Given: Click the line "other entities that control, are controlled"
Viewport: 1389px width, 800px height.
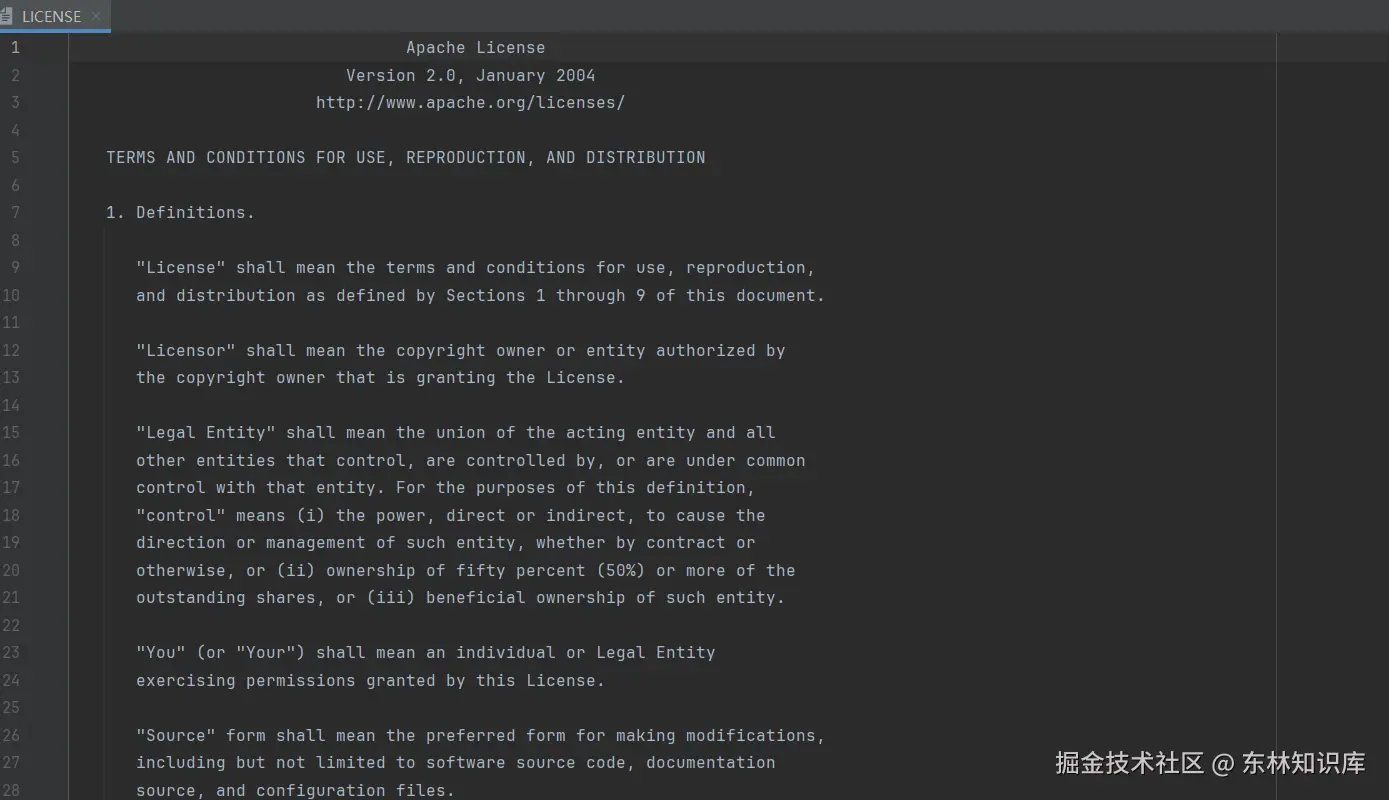Looking at the screenshot, I should (x=471, y=460).
